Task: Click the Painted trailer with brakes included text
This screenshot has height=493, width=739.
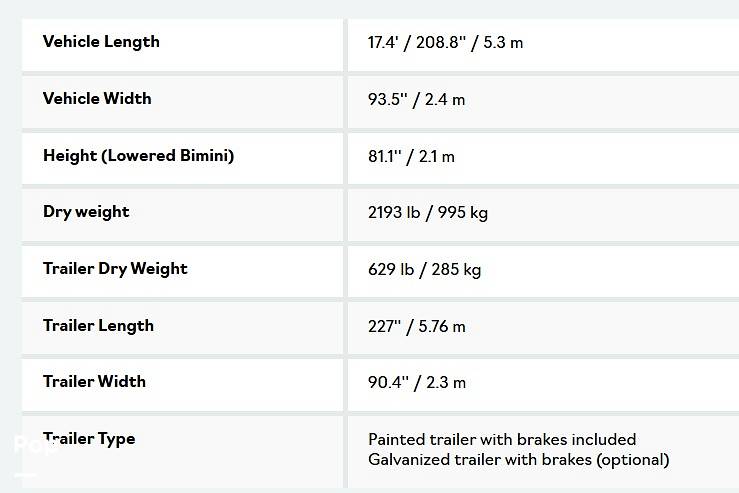Action: [502, 440]
